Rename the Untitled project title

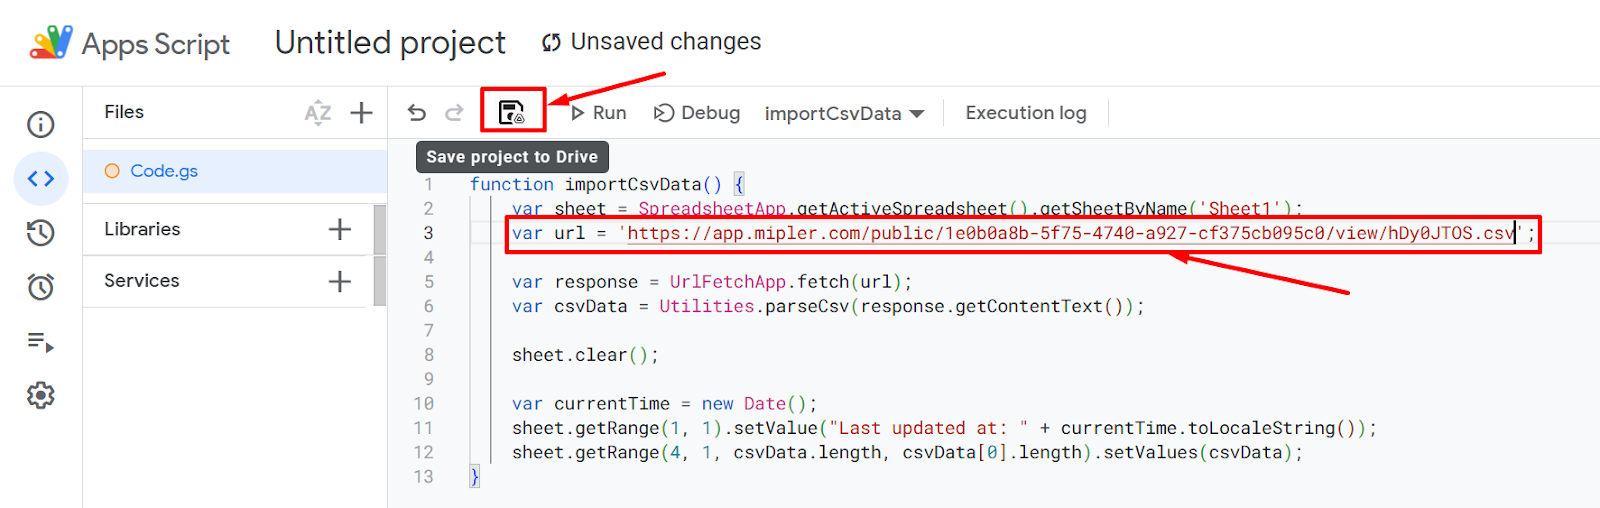[x=390, y=42]
